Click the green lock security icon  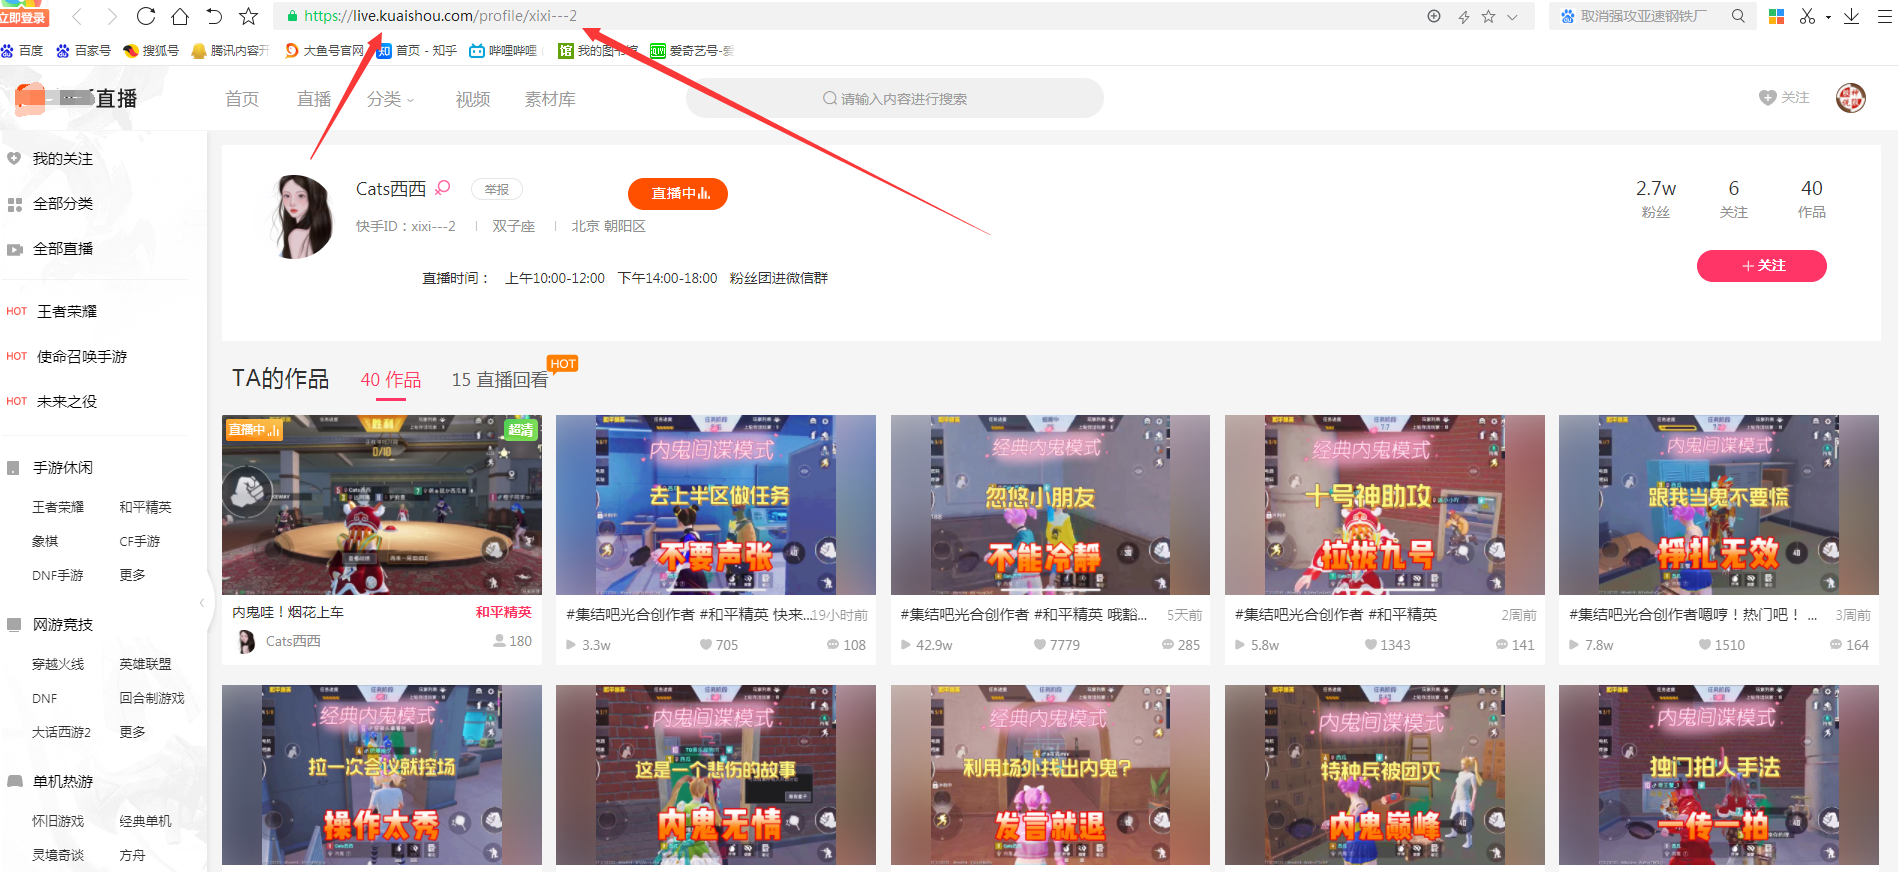pos(292,16)
